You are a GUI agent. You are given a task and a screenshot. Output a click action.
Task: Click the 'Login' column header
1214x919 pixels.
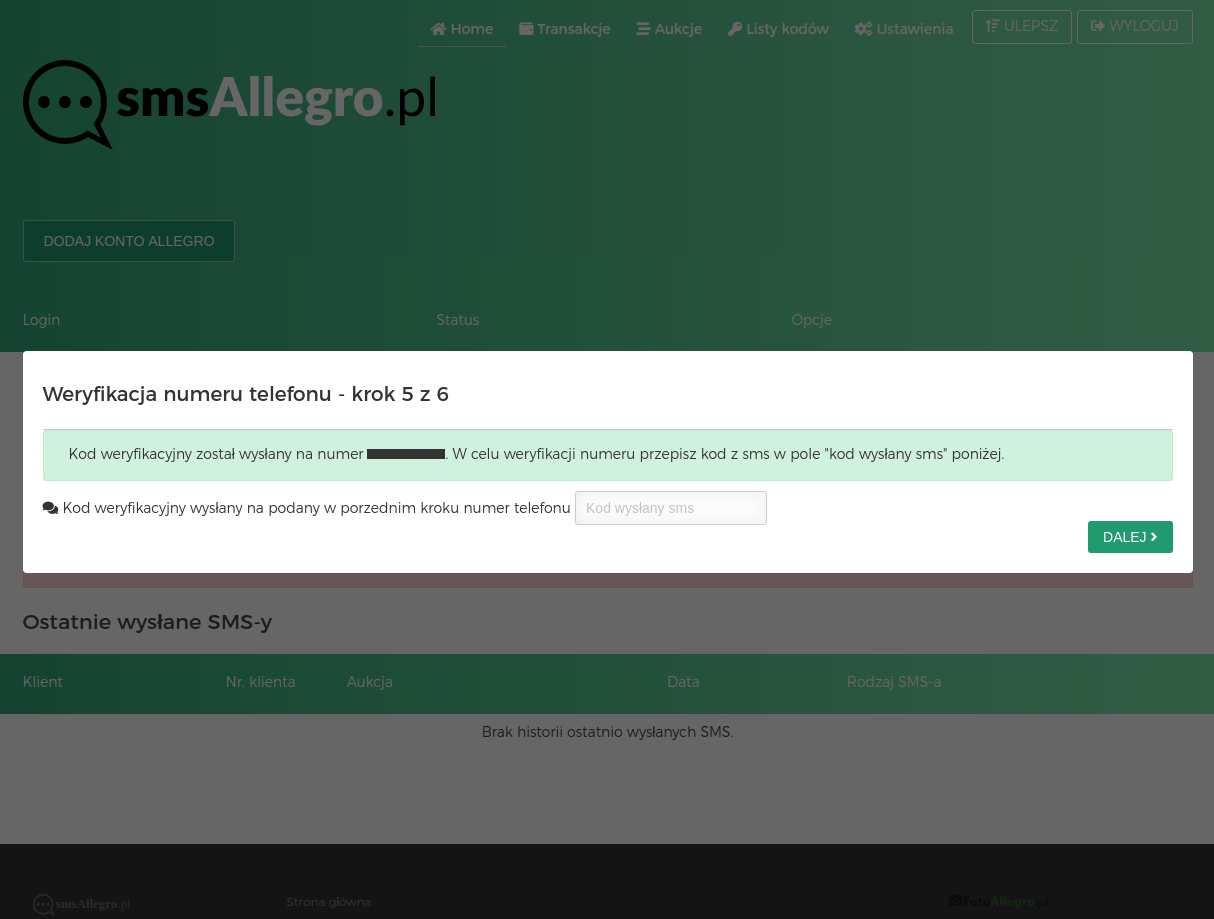point(41,320)
